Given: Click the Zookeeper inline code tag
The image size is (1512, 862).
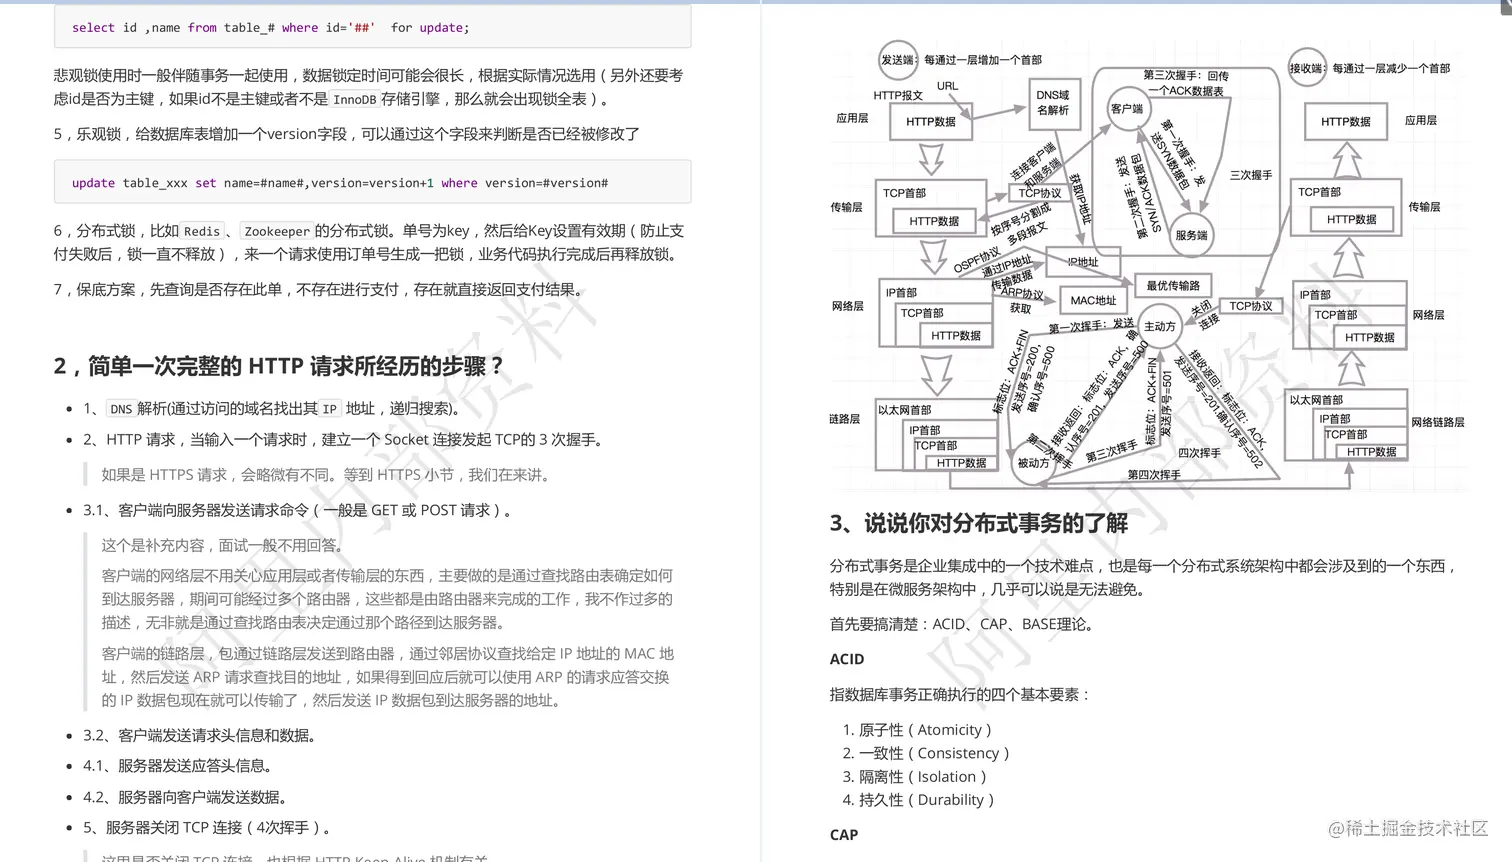Looking at the screenshot, I should (x=277, y=231).
